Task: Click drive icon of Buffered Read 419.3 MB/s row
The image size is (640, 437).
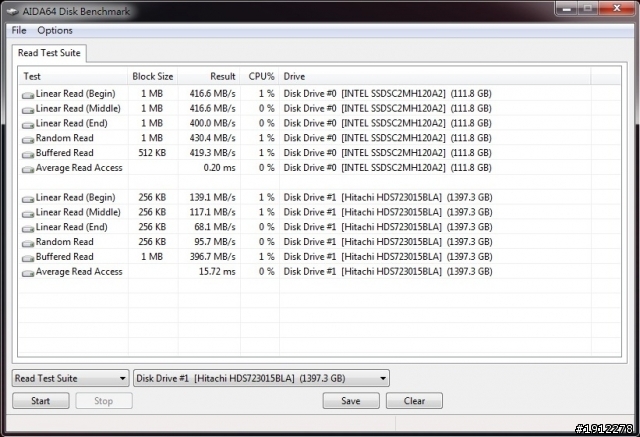Action: point(28,154)
